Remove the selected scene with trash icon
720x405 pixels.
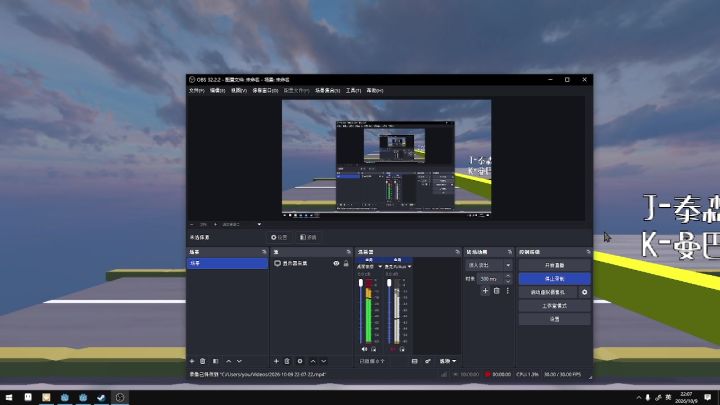(x=202, y=361)
